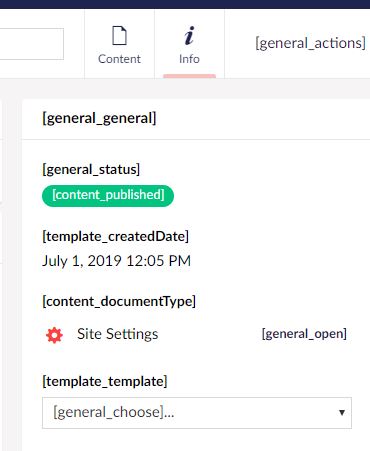
Task: Click the red Site Settings gear icon
Action: point(54,335)
